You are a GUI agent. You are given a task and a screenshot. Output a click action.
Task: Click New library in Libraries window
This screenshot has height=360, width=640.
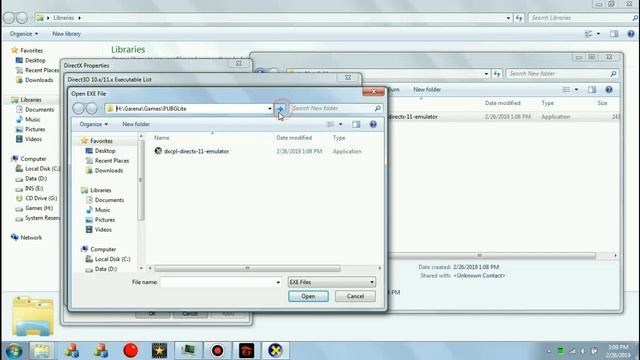click(67, 34)
